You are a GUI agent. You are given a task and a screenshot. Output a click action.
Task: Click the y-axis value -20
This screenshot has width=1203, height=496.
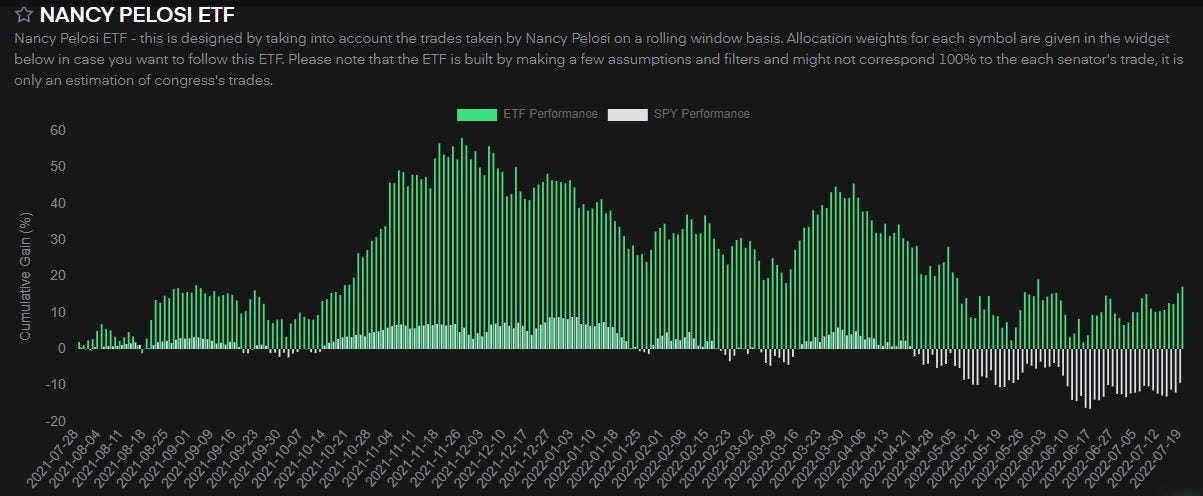(56, 421)
